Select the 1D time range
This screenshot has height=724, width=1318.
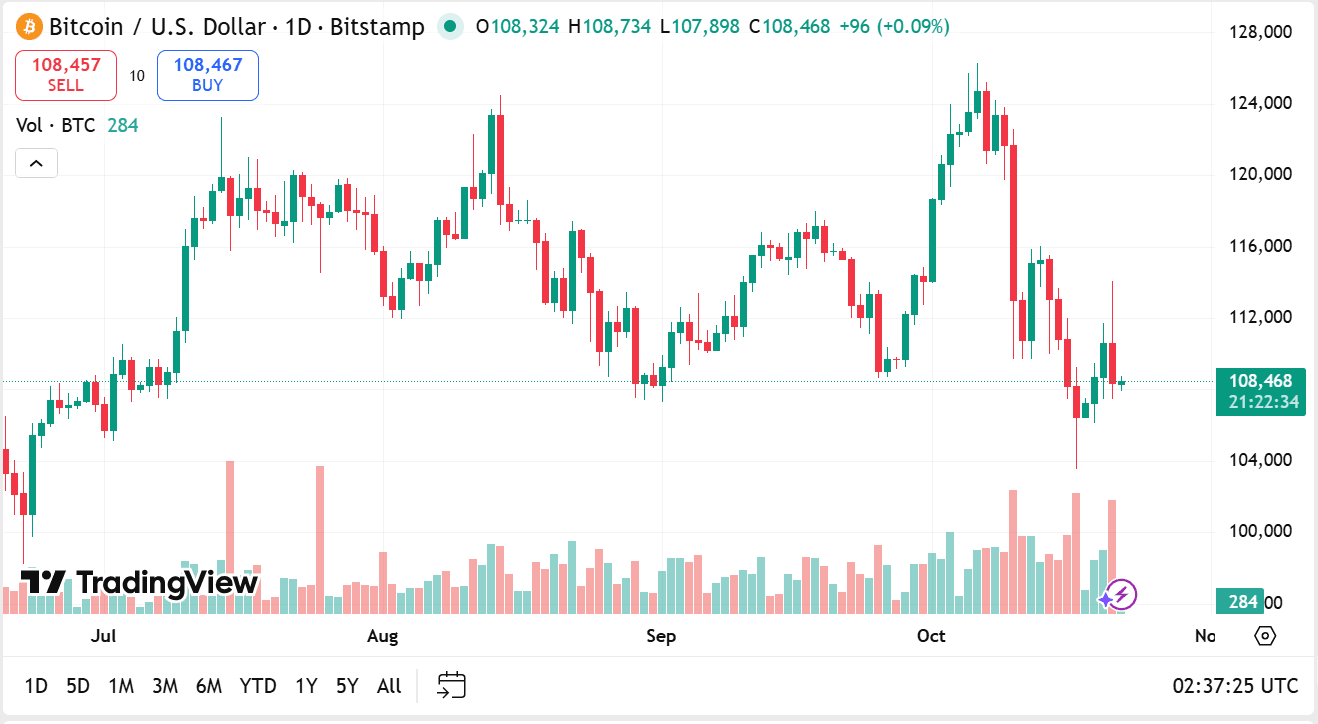[x=36, y=686]
